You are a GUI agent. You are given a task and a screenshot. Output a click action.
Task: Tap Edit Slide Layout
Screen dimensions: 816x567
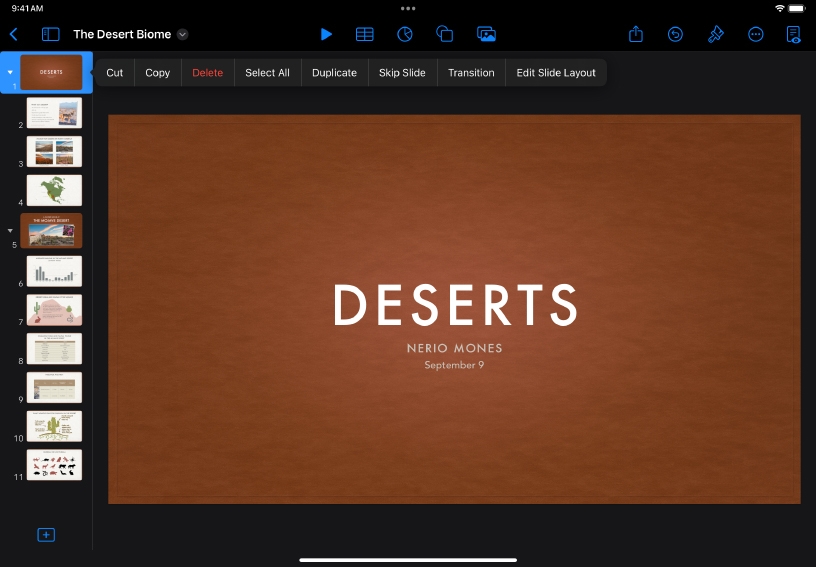click(x=555, y=73)
